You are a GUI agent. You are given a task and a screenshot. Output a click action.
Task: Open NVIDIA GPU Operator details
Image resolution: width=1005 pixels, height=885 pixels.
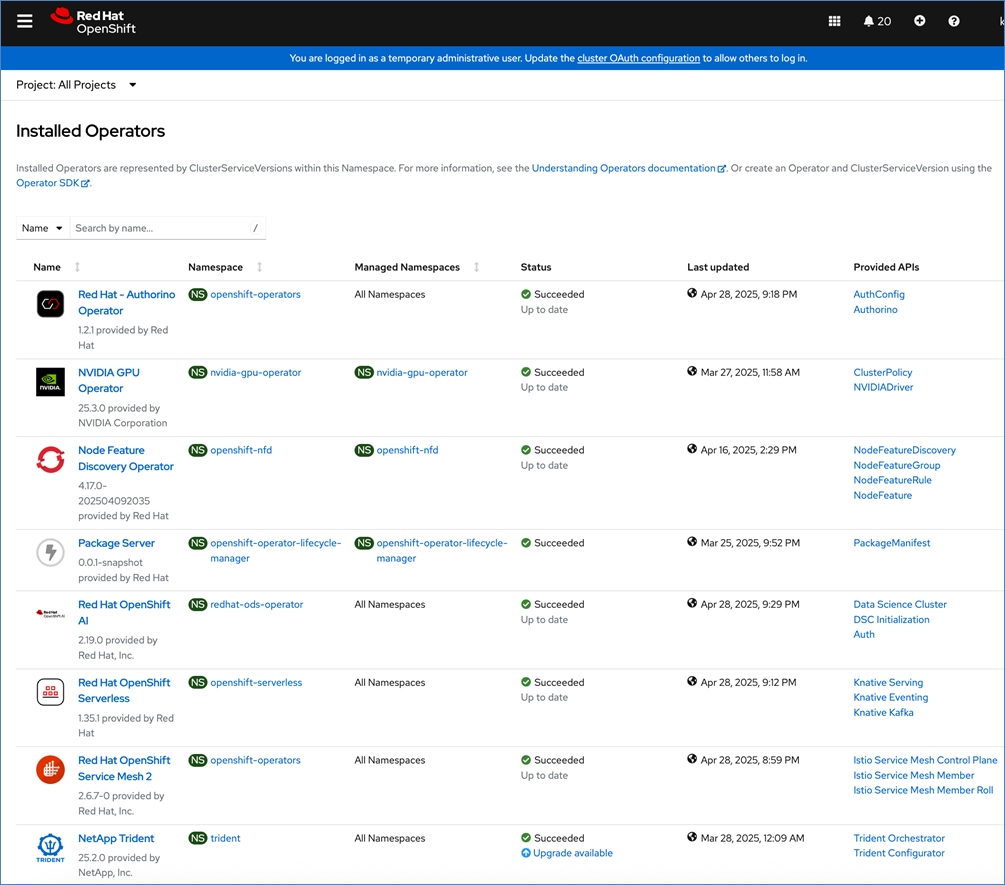[x=109, y=381]
